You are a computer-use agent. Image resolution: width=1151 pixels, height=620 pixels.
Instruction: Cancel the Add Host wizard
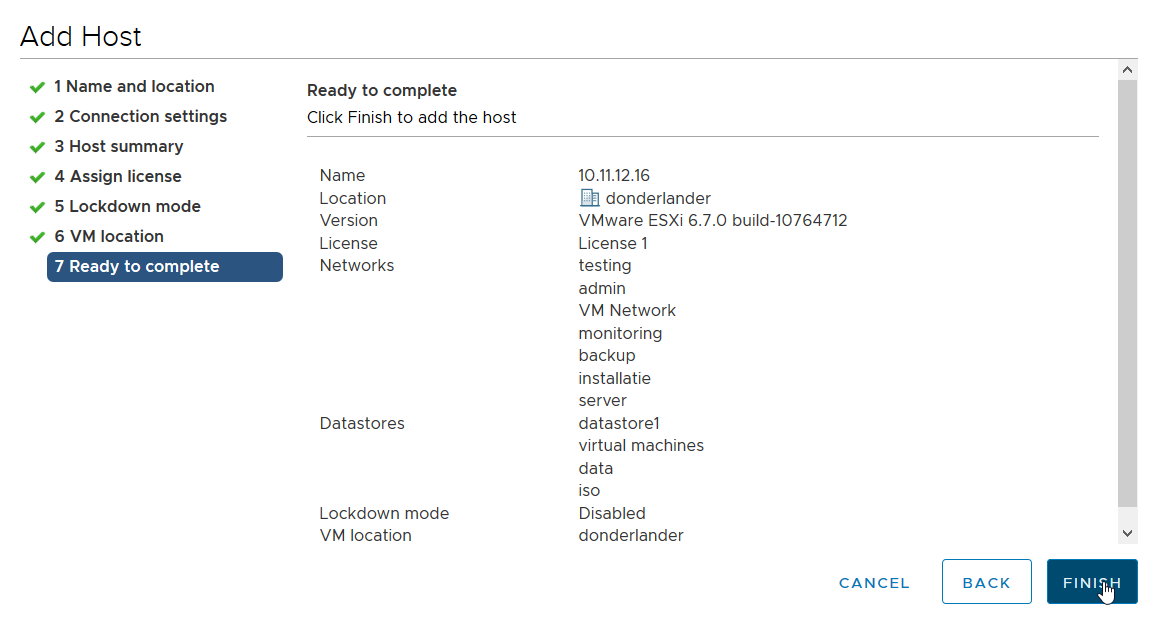(874, 582)
